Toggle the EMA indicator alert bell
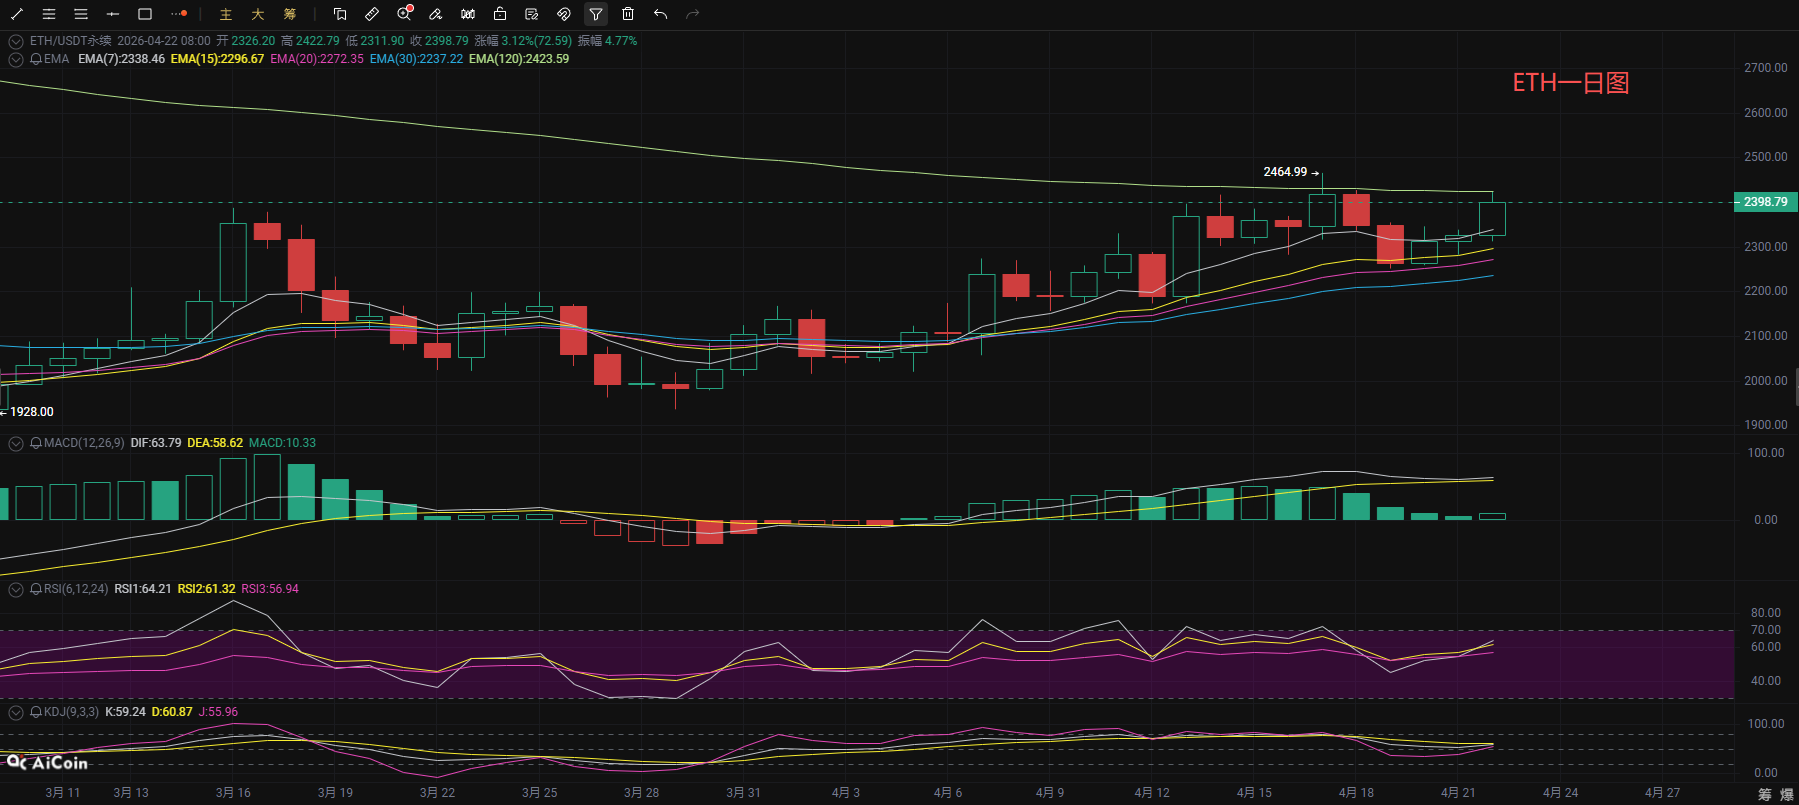Image resolution: width=1799 pixels, height=805 pixels. tap(36, 59)
